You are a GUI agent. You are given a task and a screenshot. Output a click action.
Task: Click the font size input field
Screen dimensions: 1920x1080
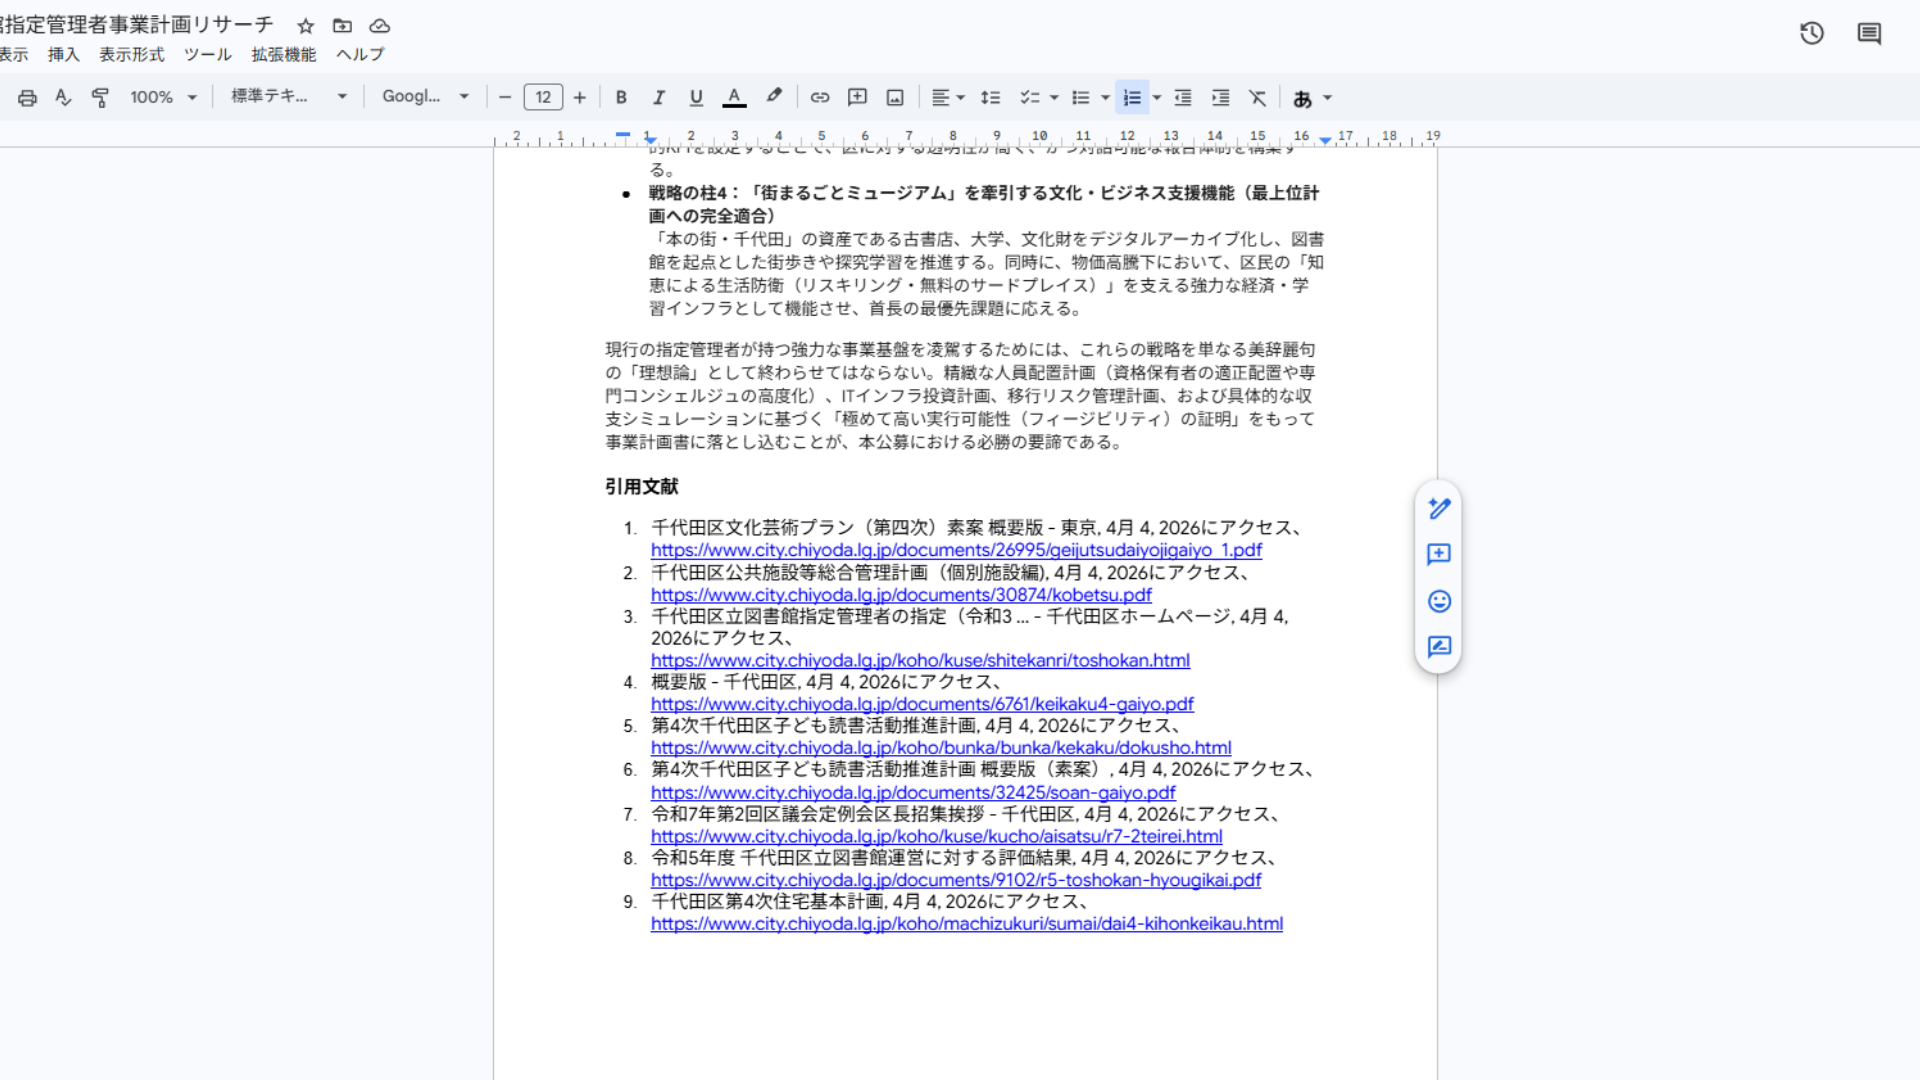click(543, 97)
